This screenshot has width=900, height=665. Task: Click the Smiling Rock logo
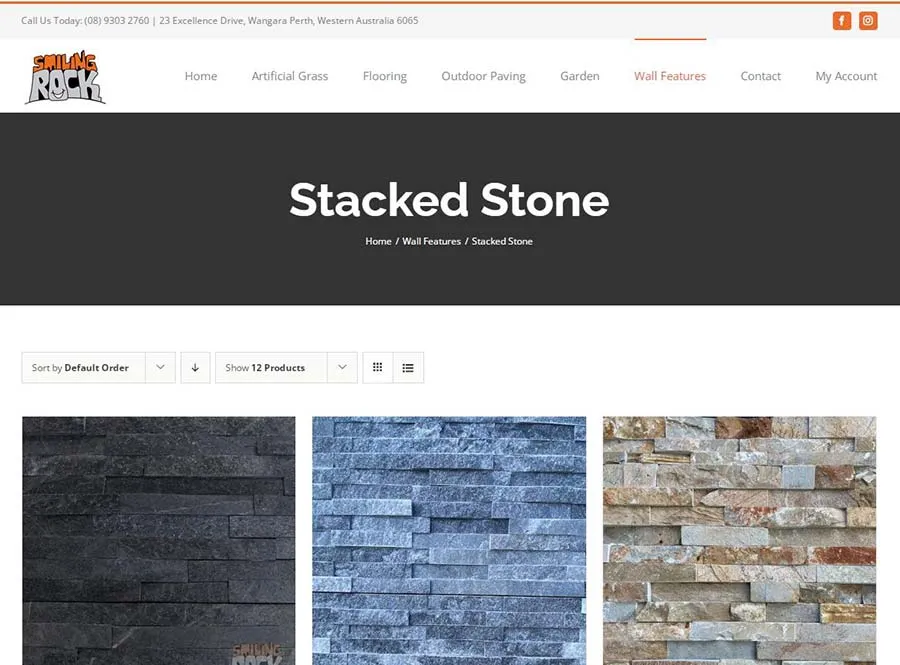(65, 77)
